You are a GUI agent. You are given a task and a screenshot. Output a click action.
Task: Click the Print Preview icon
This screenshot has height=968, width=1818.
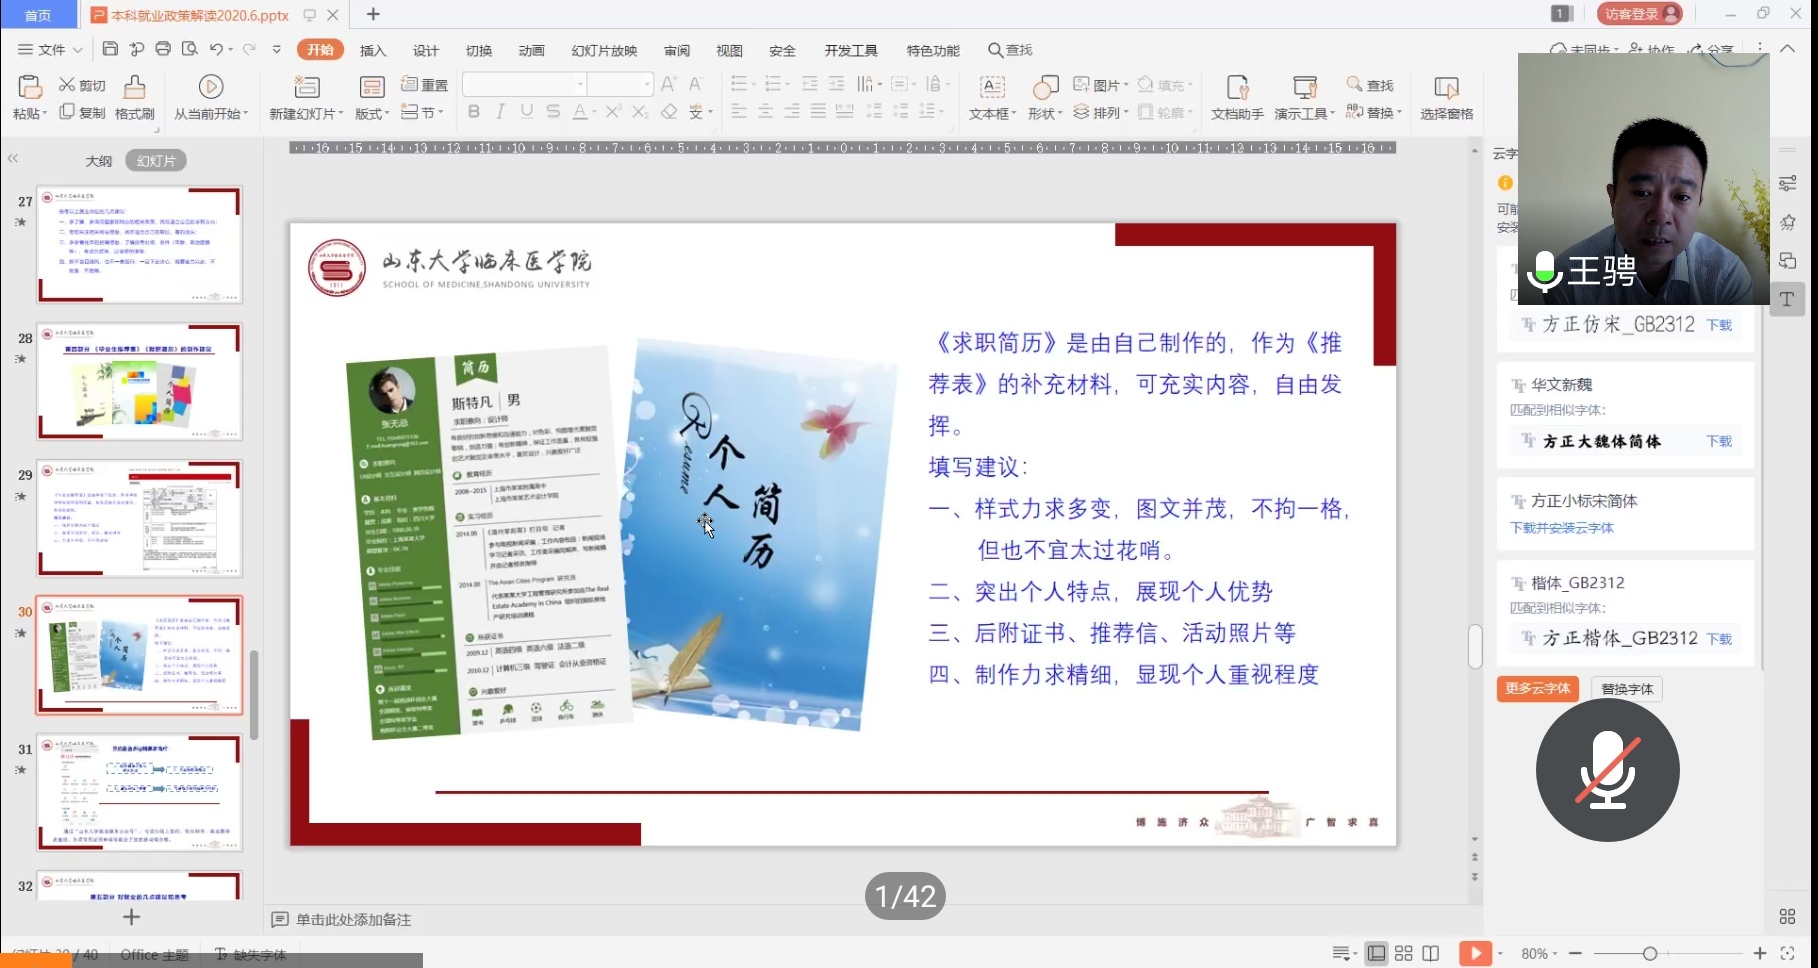(189, 49)
